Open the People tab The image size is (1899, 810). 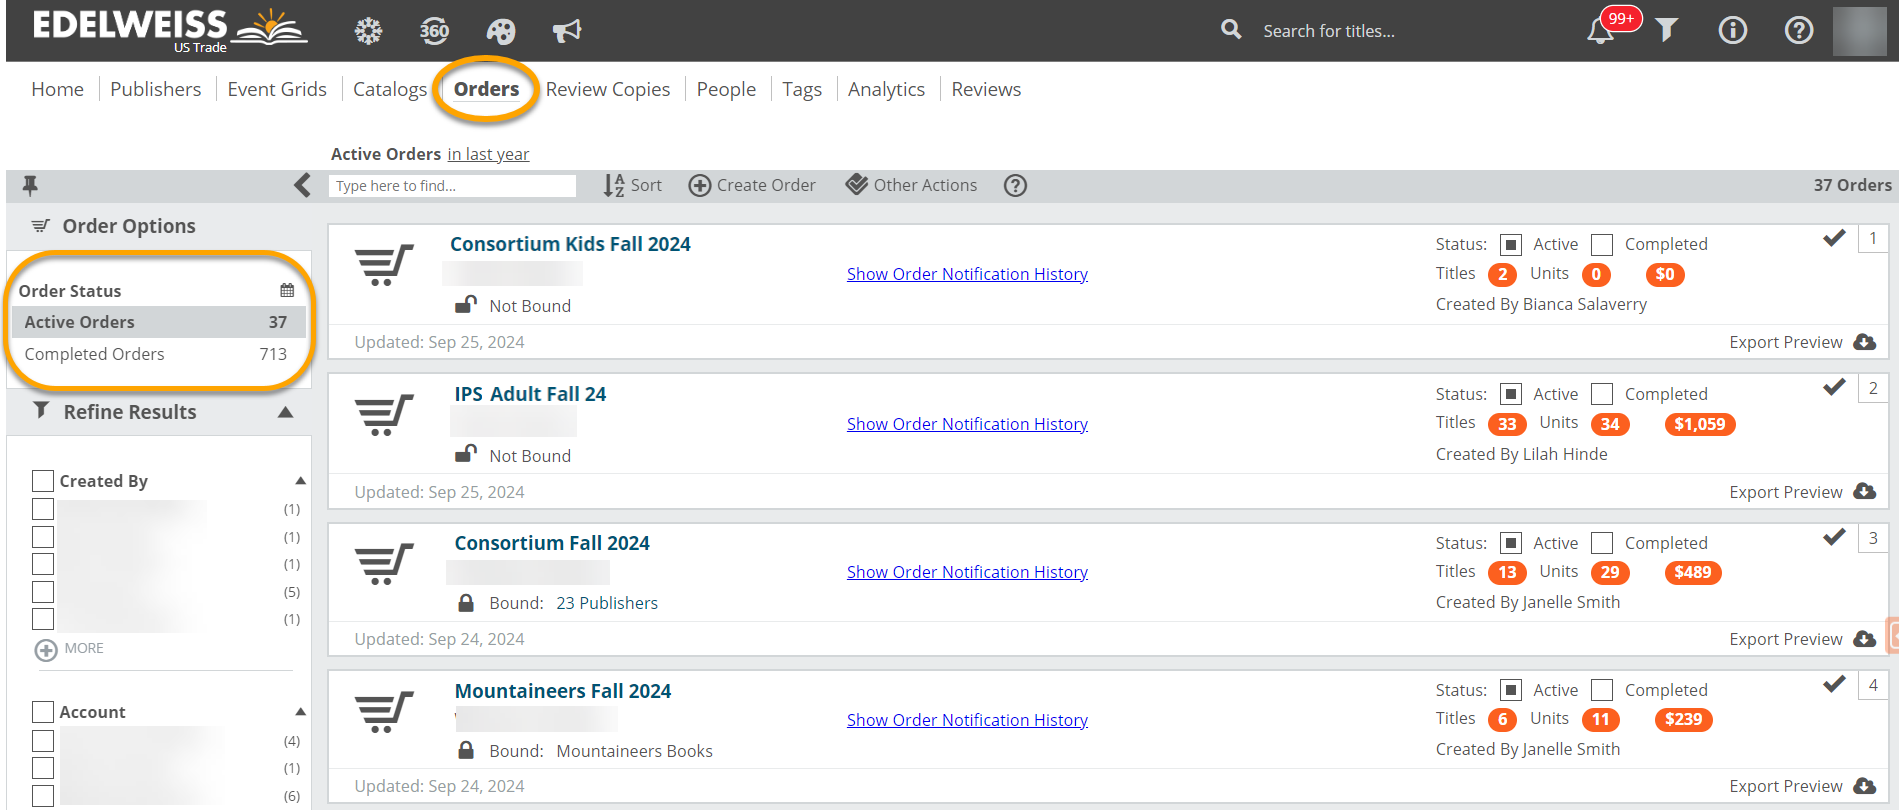[x=726, y=89]
